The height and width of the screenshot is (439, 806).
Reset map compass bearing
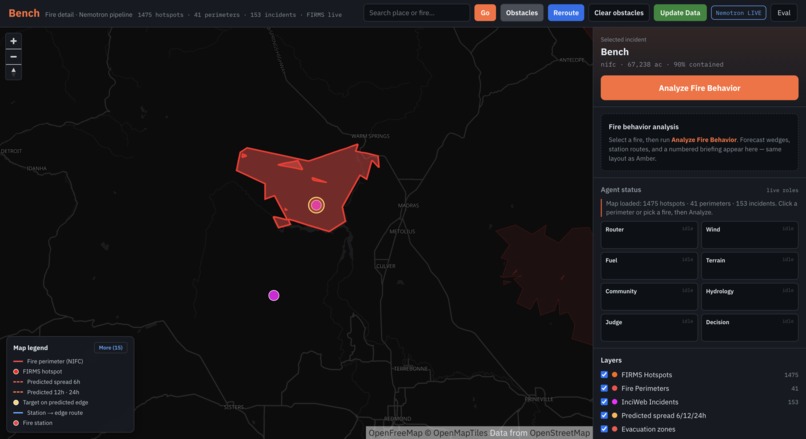(13, 71)
